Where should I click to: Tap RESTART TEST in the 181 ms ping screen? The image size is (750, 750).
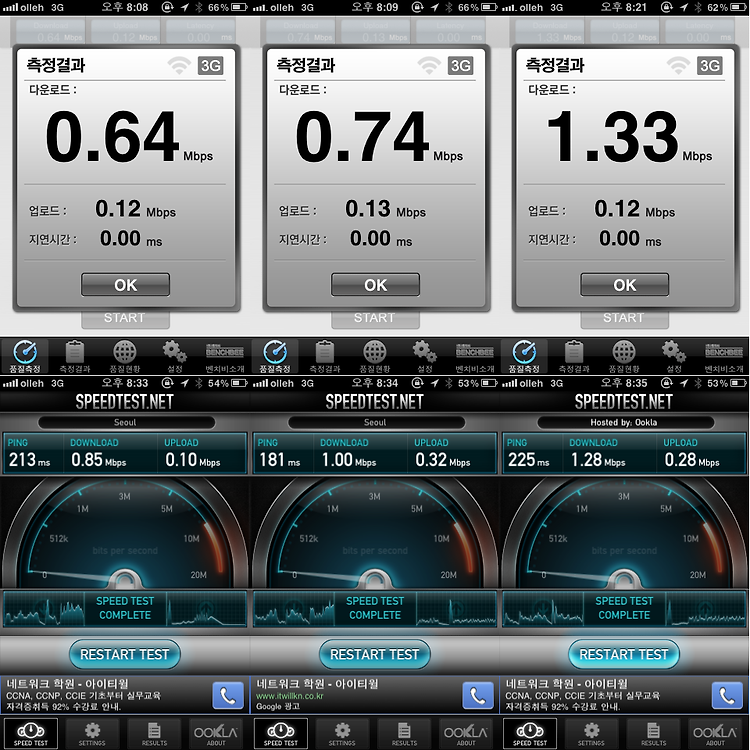(375, 654)
